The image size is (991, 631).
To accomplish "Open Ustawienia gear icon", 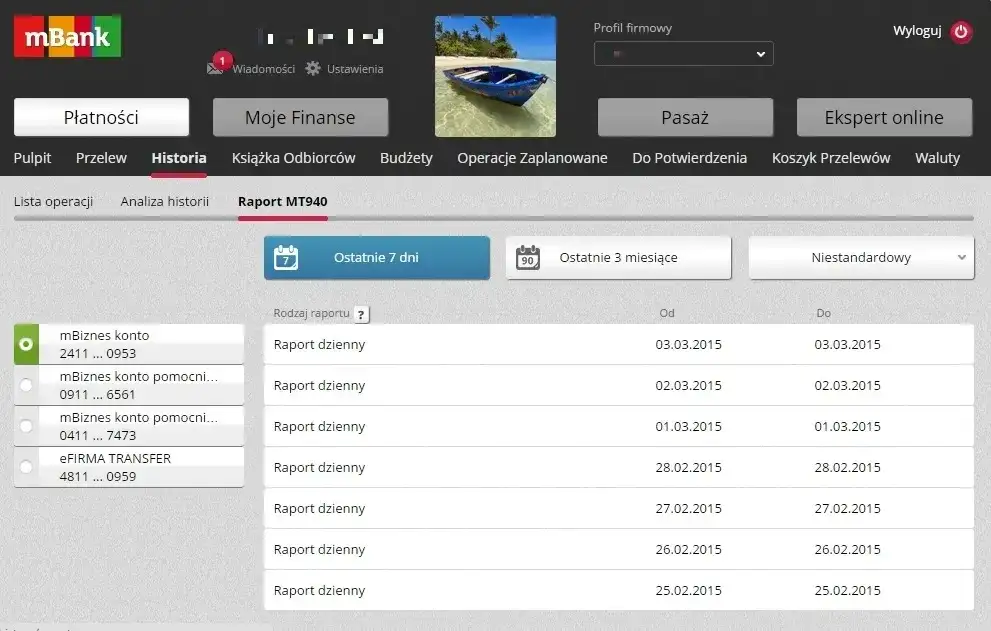I will tap(313, 69).
